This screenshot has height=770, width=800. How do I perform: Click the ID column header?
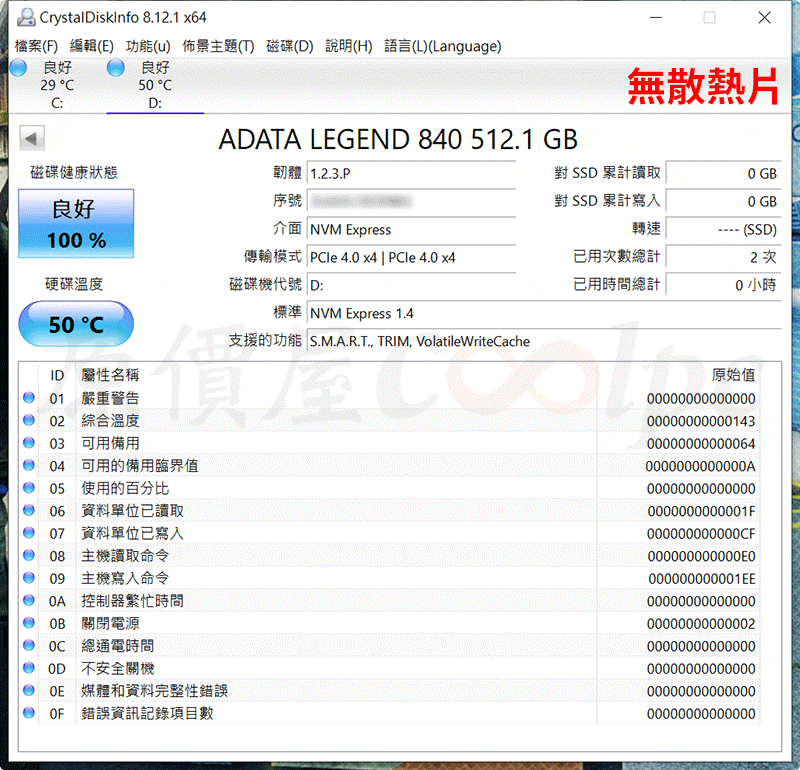(57, 375)
